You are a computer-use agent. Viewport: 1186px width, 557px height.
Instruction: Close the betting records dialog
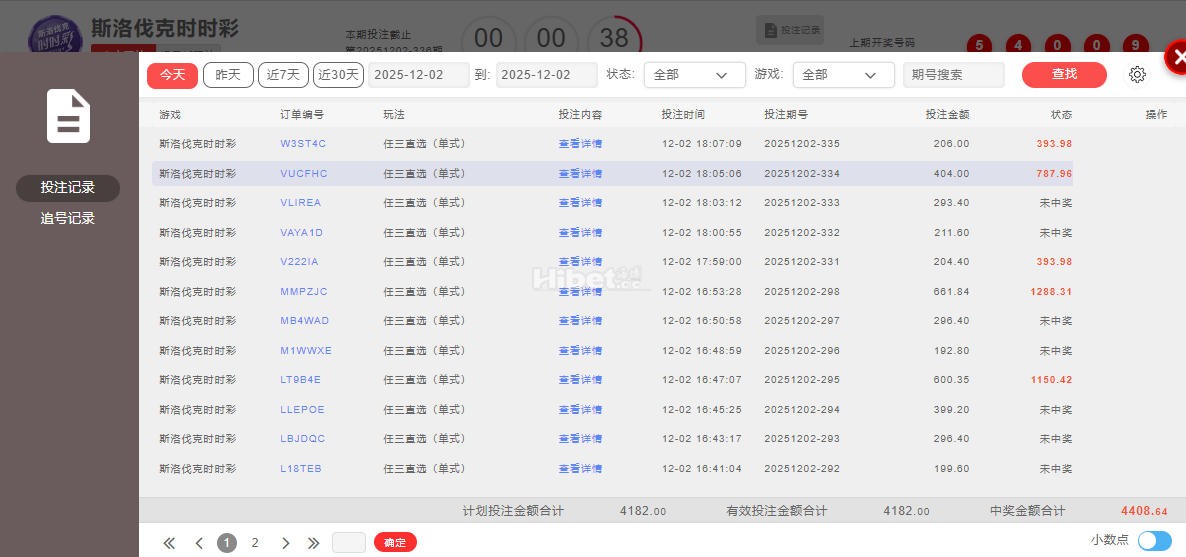1178,58
